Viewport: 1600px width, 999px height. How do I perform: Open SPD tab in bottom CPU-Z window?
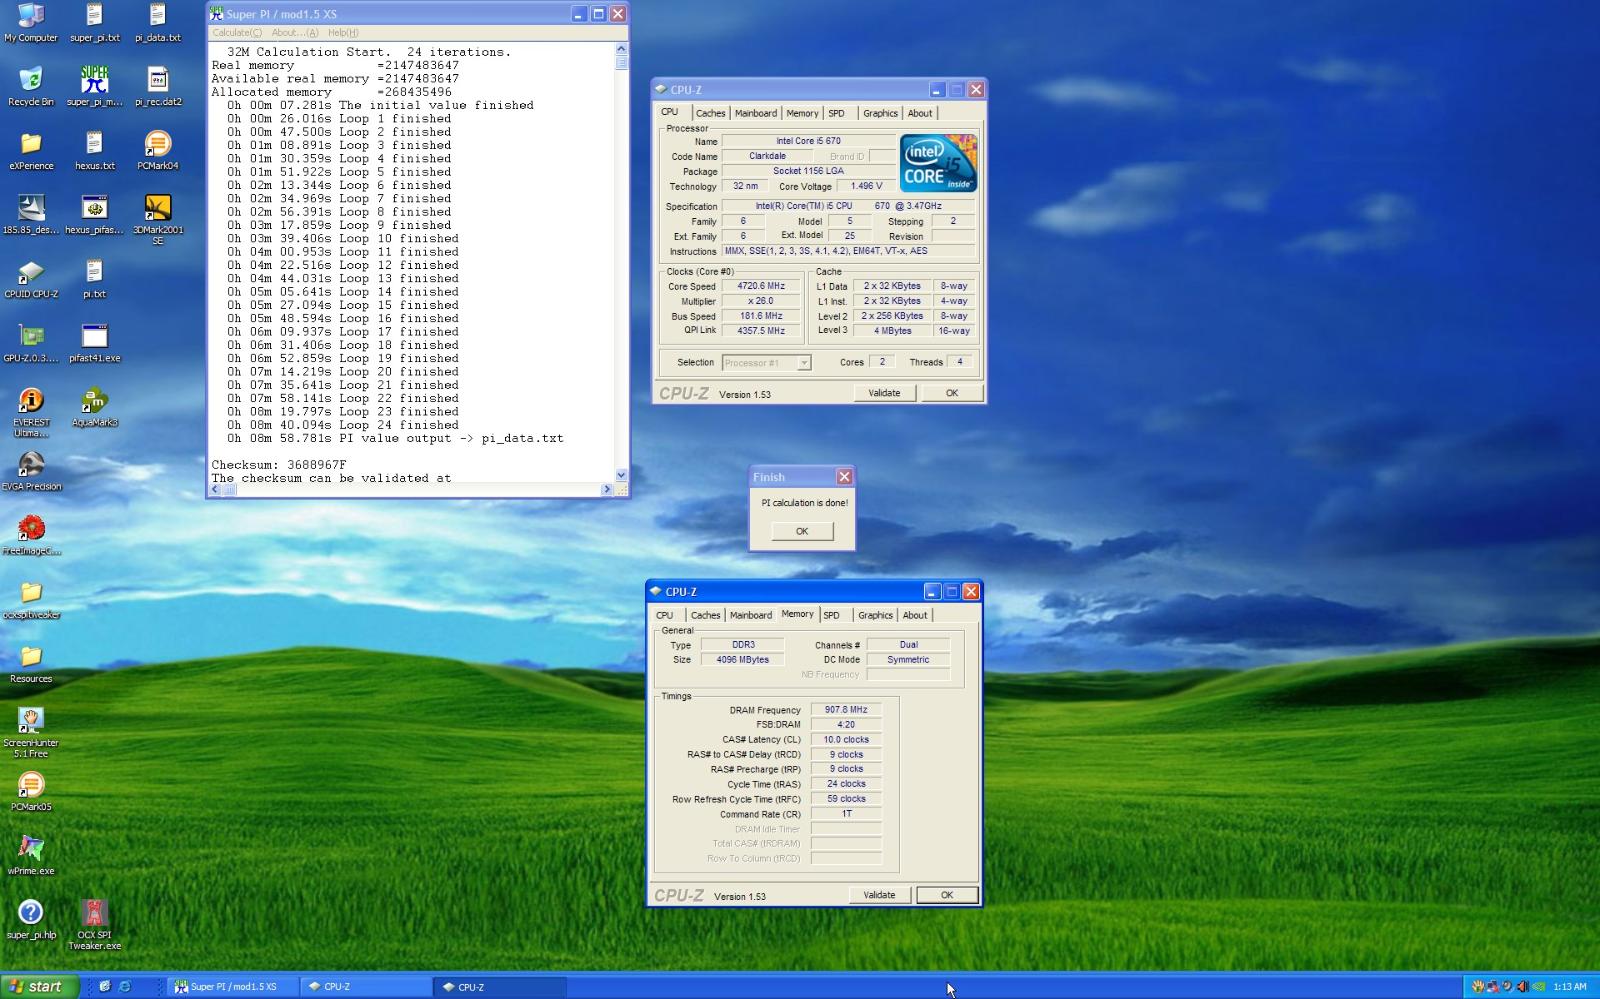(x=832, y=615)
